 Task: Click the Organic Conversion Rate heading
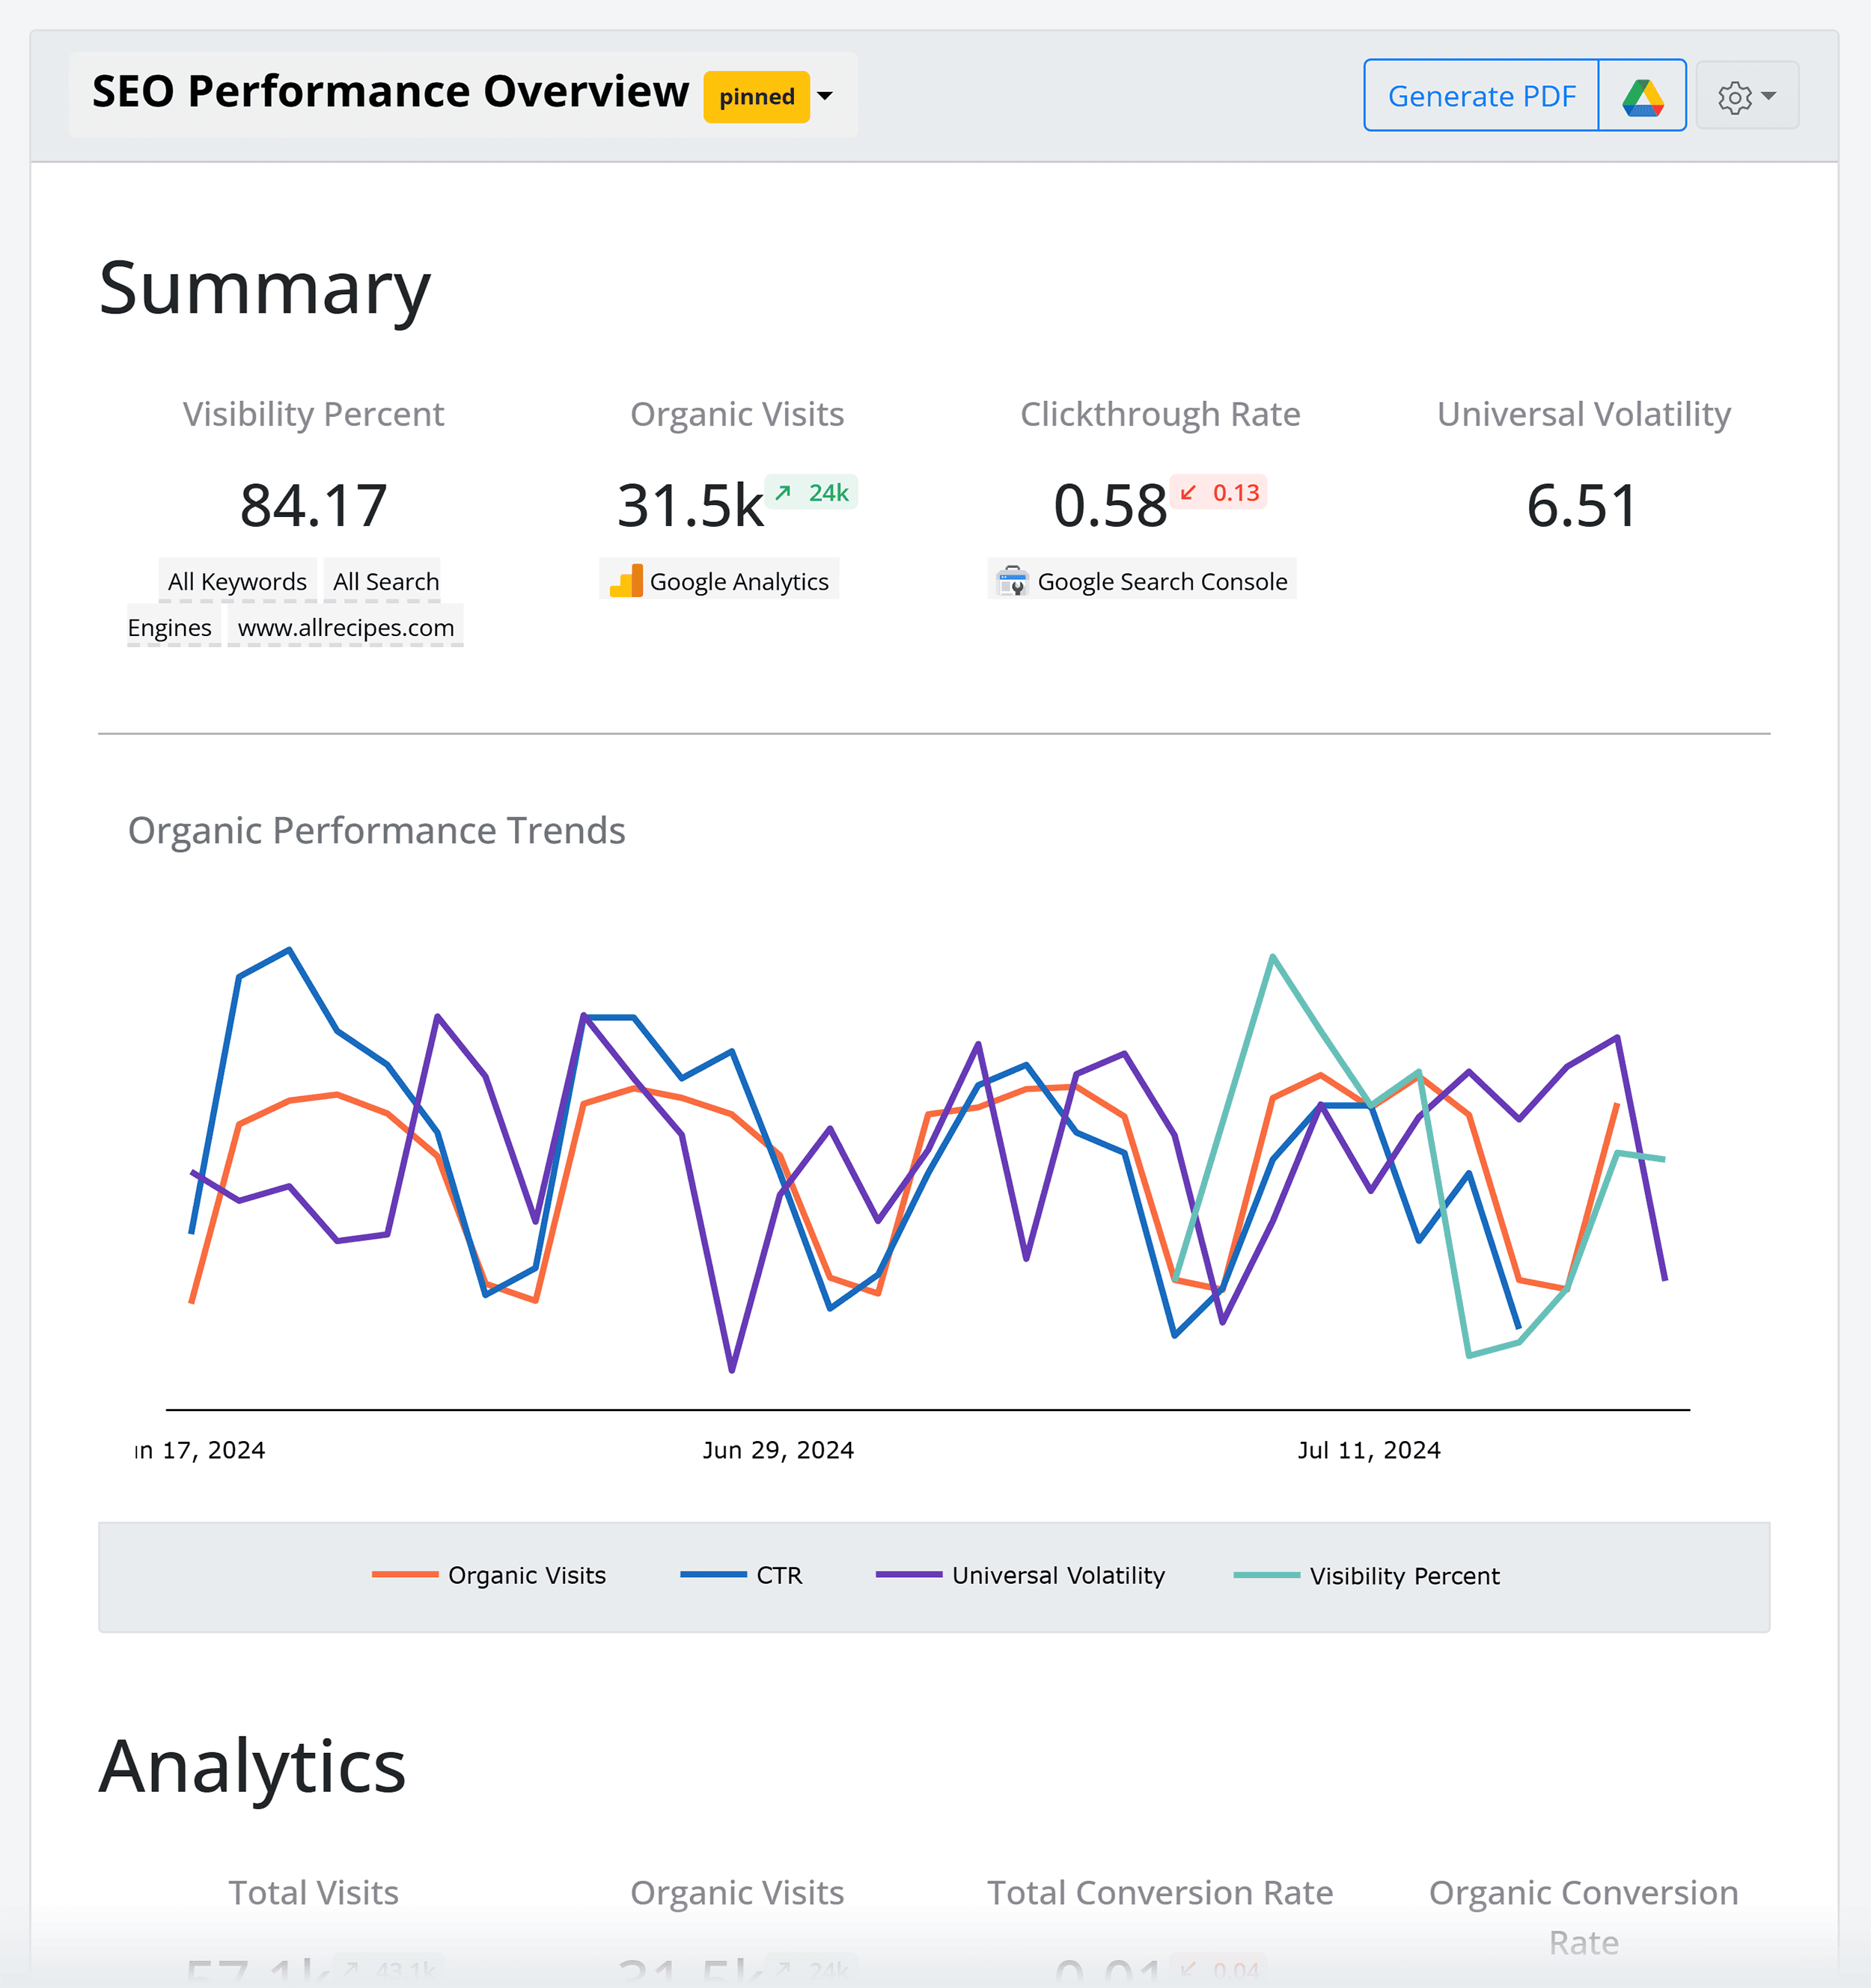pos(1584,1917)
